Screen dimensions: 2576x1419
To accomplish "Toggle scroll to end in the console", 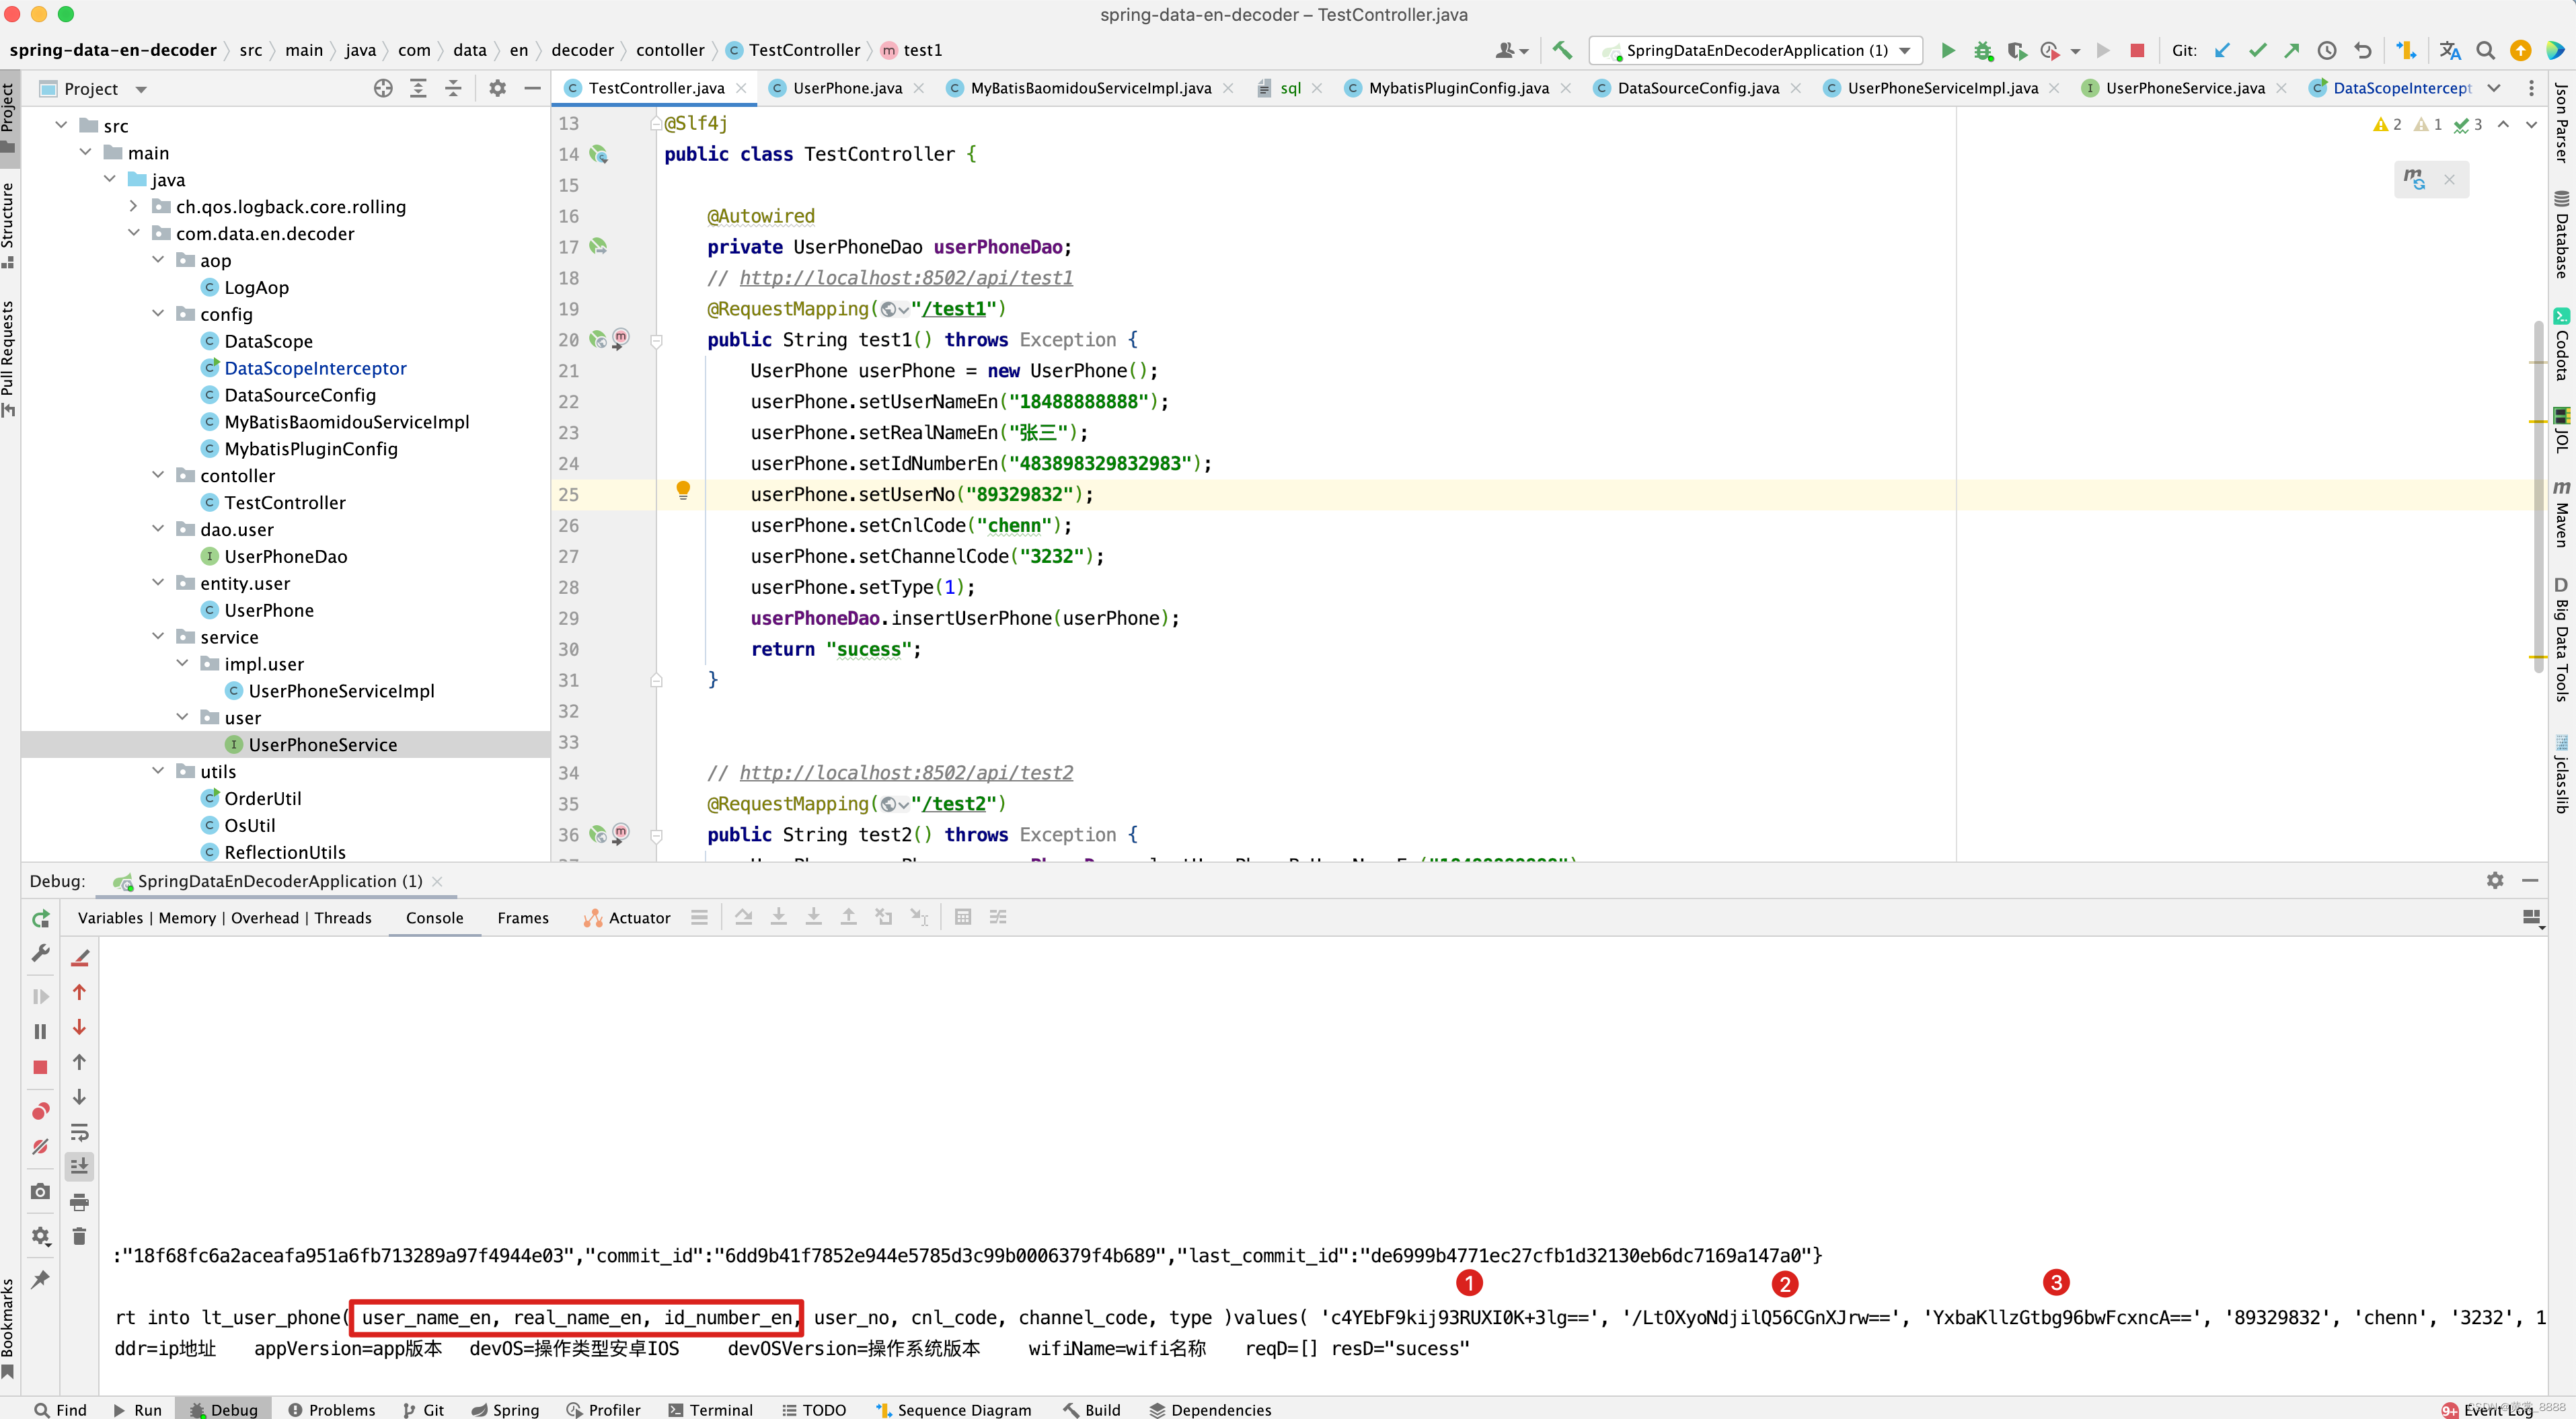I will tap(80, 1166).
